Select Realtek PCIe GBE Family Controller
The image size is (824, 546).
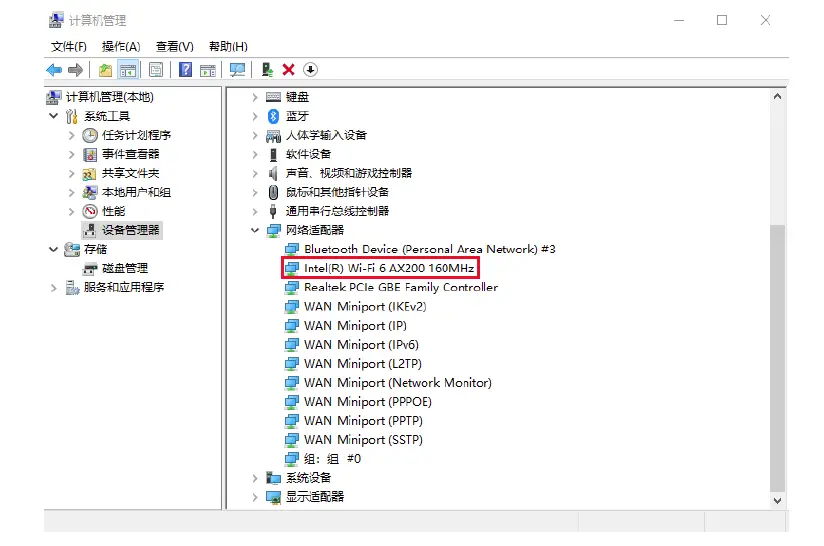tap(401, 287)
